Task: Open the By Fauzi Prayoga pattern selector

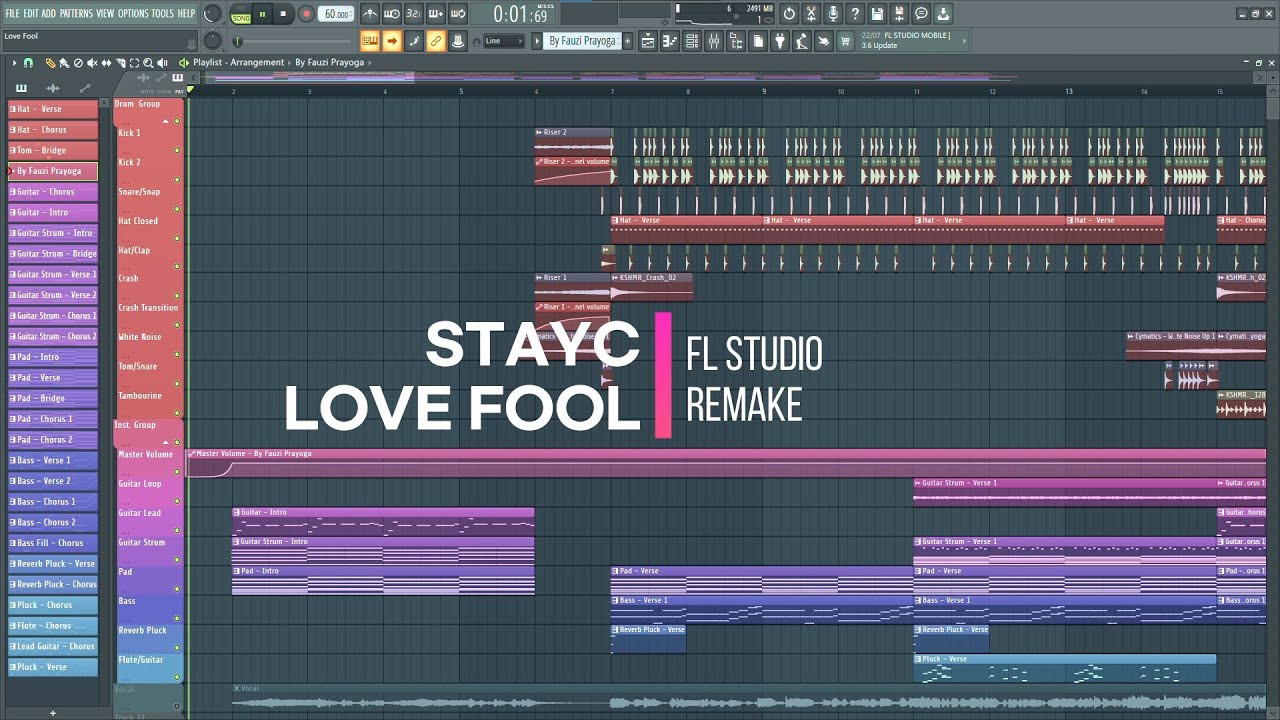Action: 583,41
